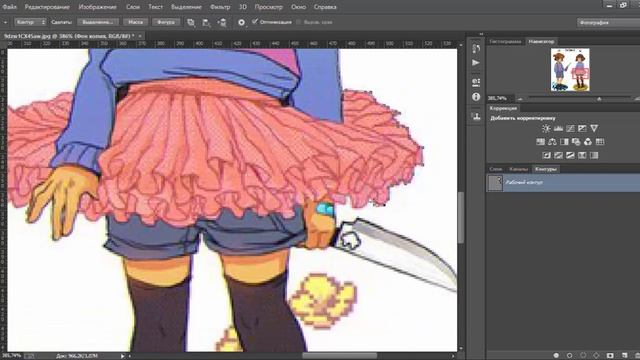Open the Properties panel icon

476,82
